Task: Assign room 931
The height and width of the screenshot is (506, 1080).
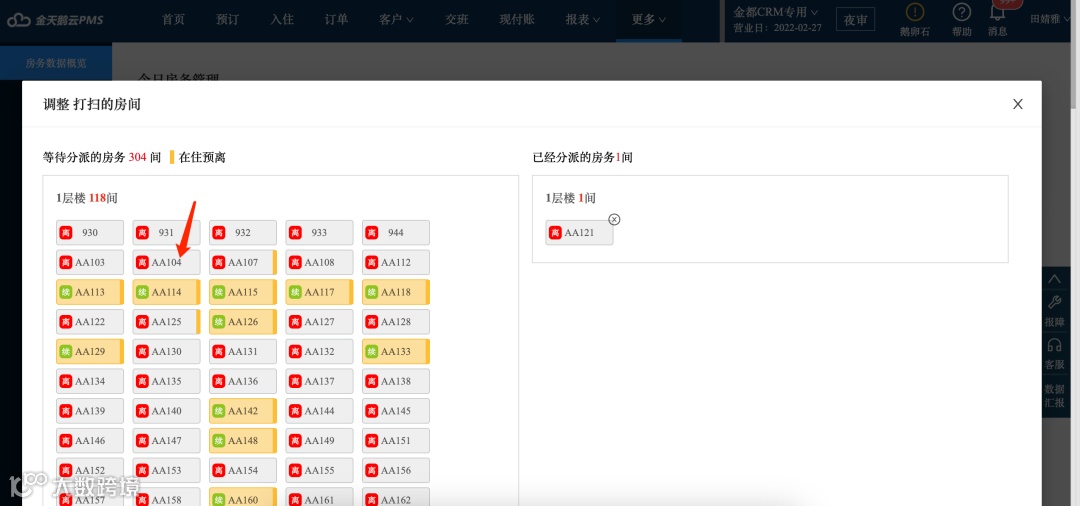Action: pos(167,233)
